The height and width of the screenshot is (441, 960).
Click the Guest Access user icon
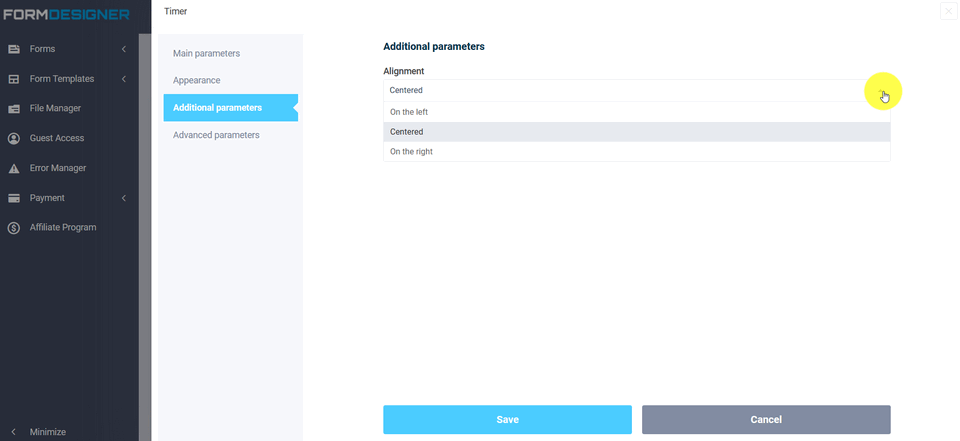coord(14,138)
